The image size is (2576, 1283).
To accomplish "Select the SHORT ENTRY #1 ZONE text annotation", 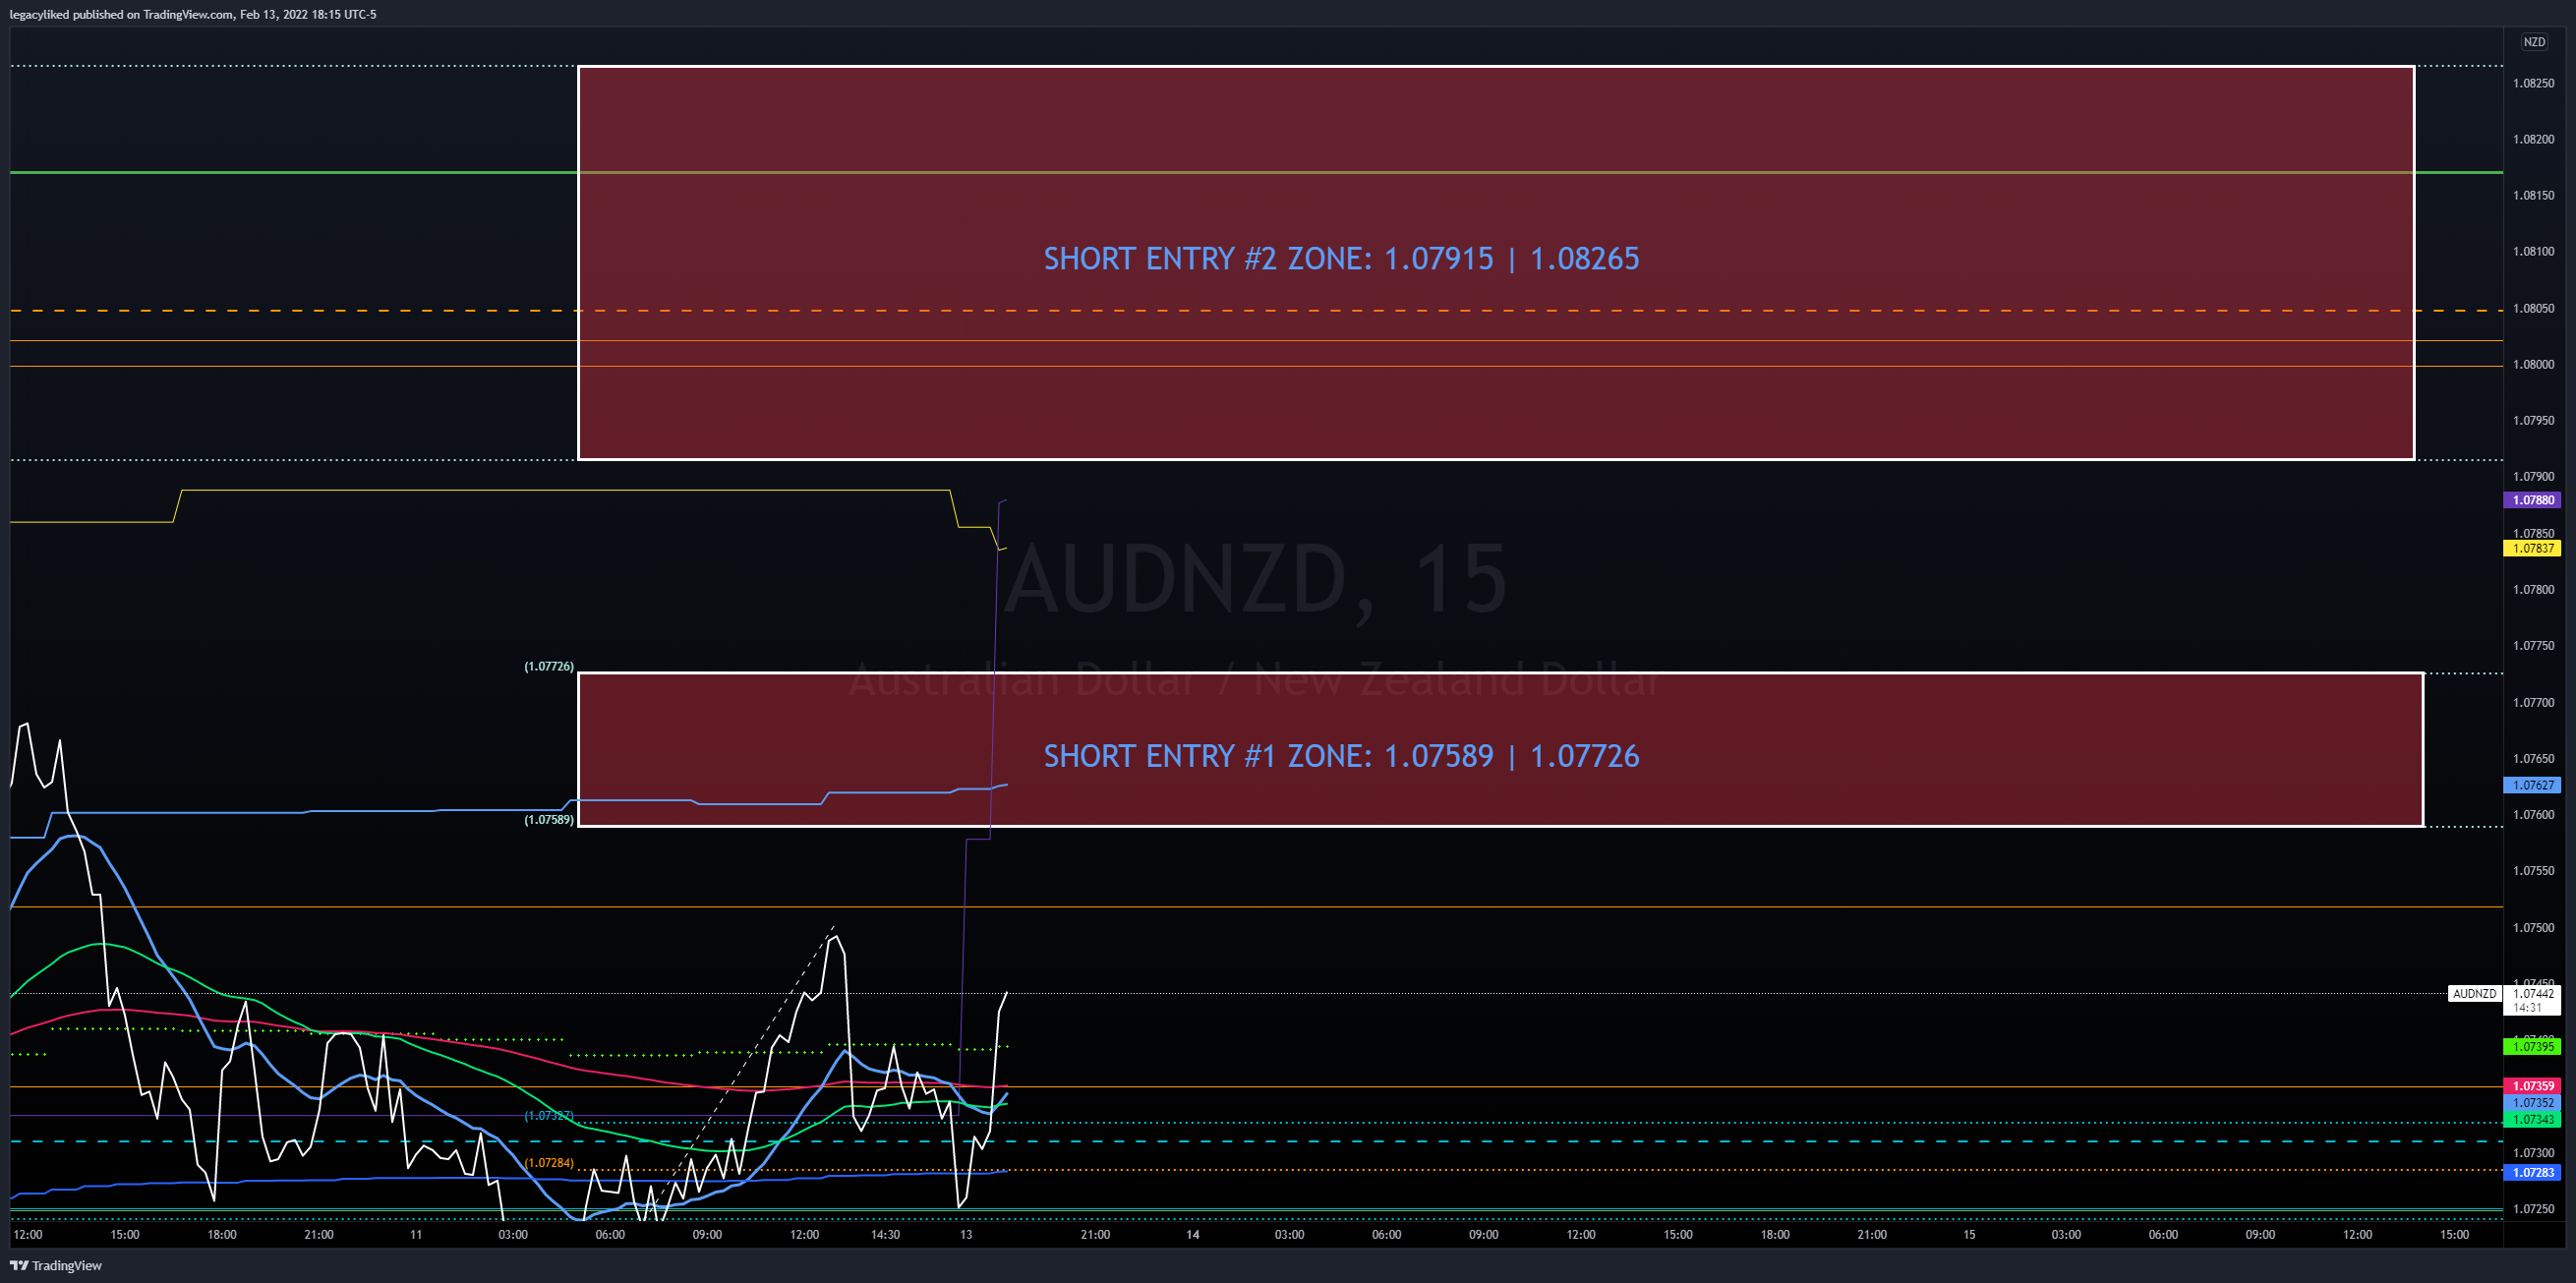I will (x=1341, y=756).
